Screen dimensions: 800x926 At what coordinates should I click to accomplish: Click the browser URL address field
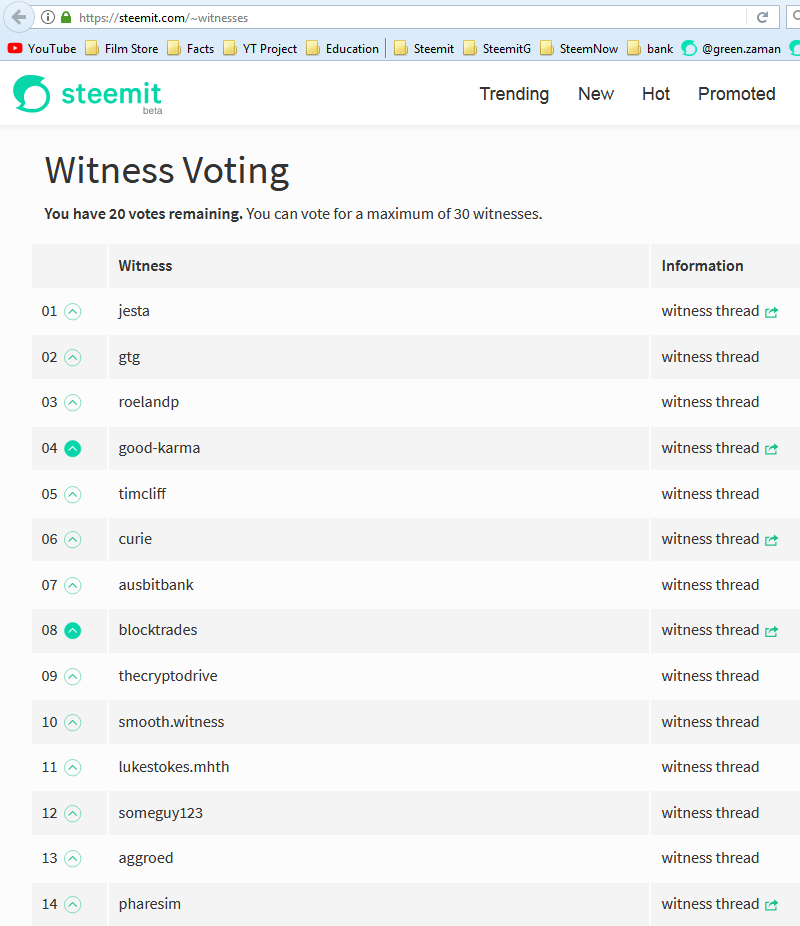(400, 17)
